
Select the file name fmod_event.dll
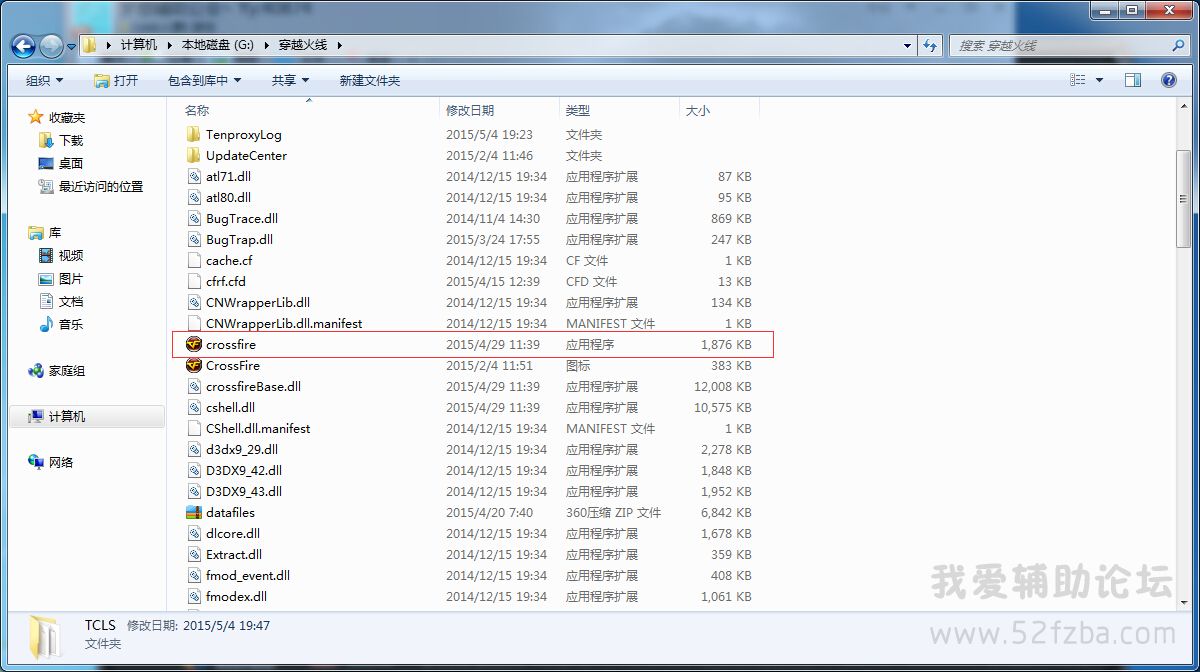click(248, 575)
